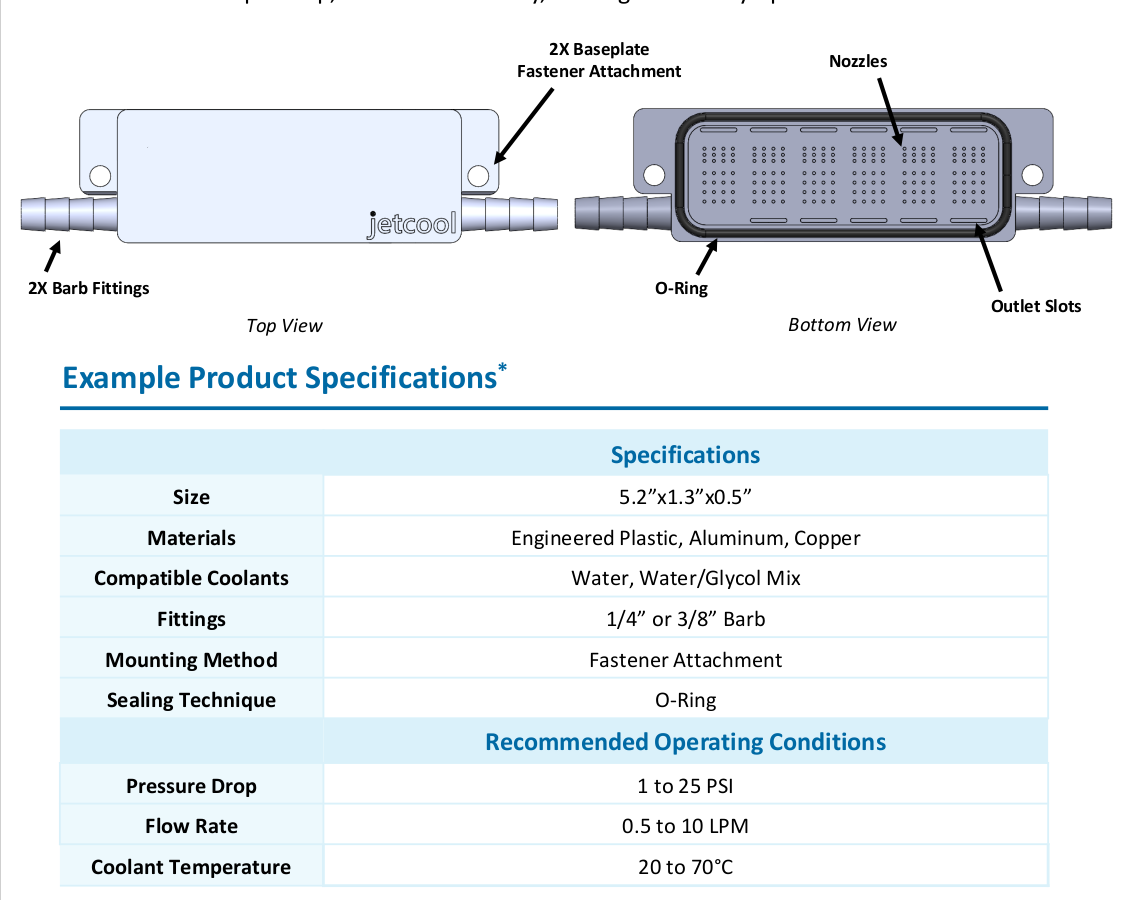This screenshot has height=900, width=1144.
Task: Click the 'Nozzles' callout label
Action: click(858, 61)
